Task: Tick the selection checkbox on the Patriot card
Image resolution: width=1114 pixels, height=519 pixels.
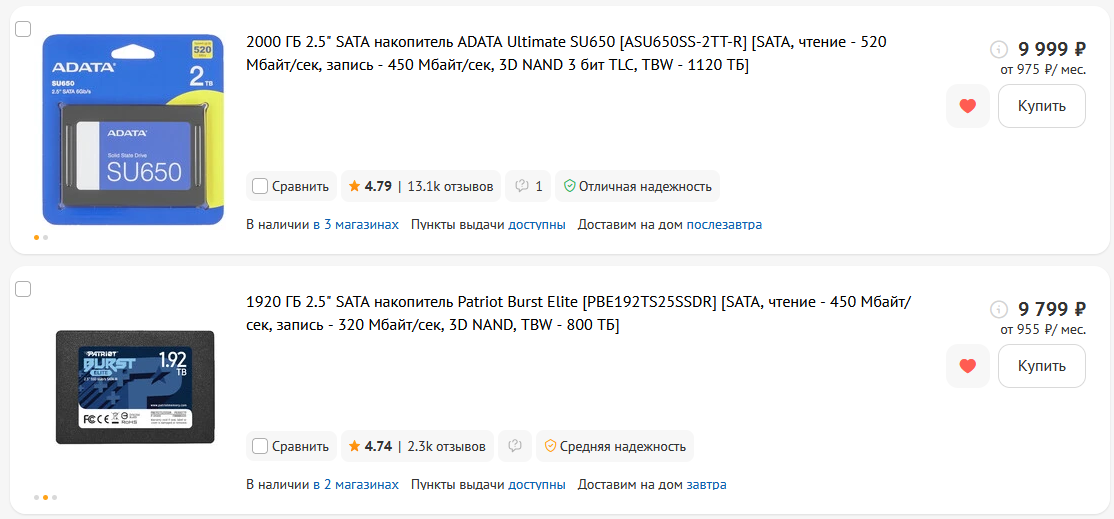Action: click(23, 289)
